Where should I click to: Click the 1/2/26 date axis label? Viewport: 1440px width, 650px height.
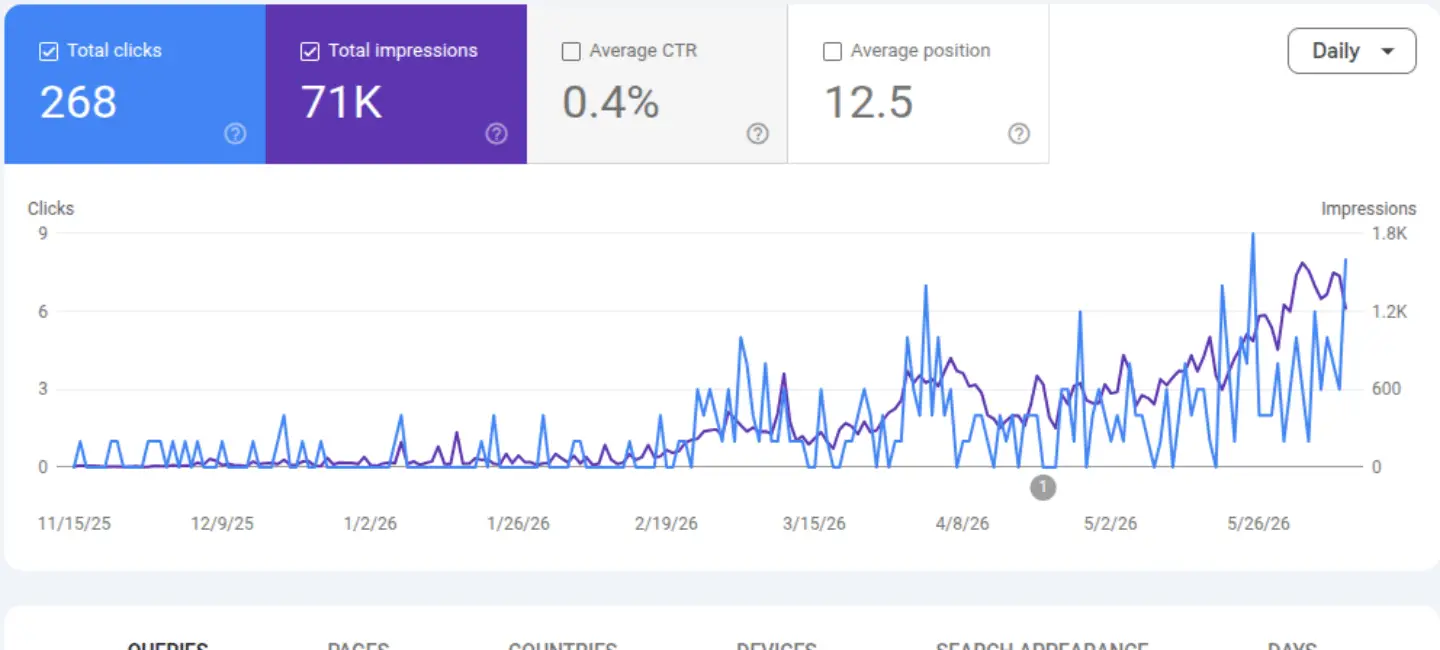(x=370, y=524)
